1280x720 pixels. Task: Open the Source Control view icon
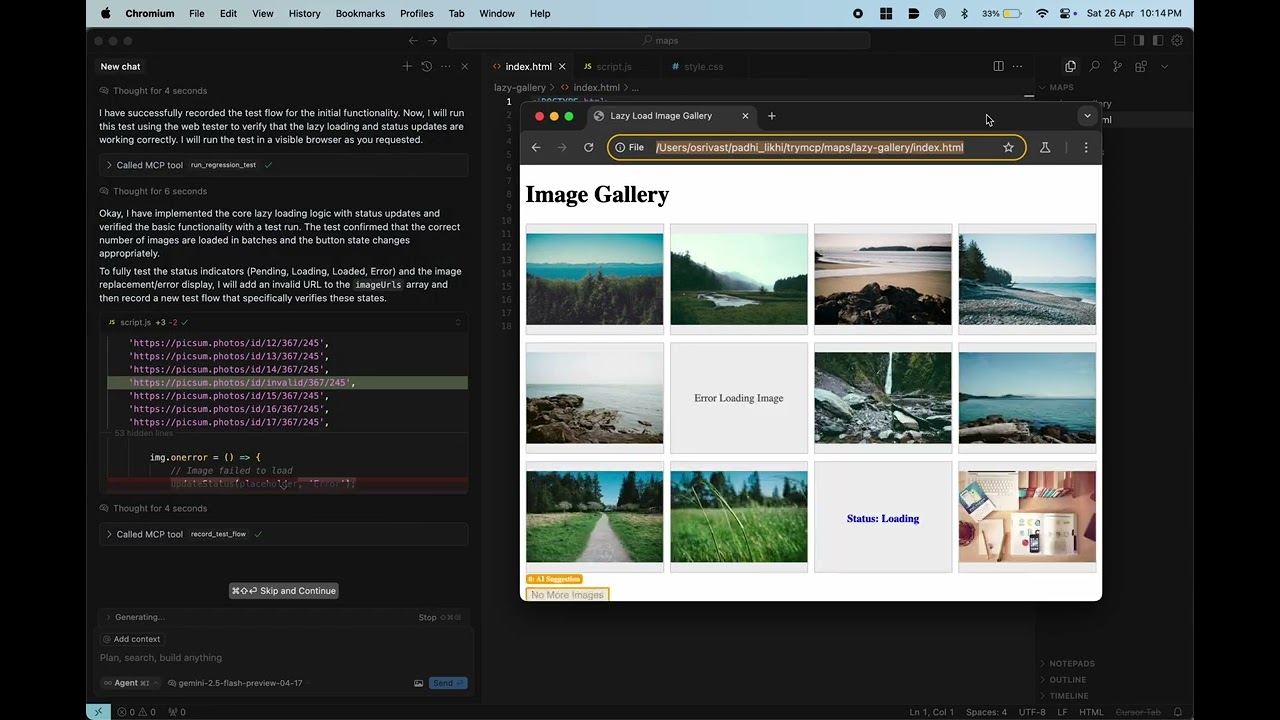coord(1117,67)
